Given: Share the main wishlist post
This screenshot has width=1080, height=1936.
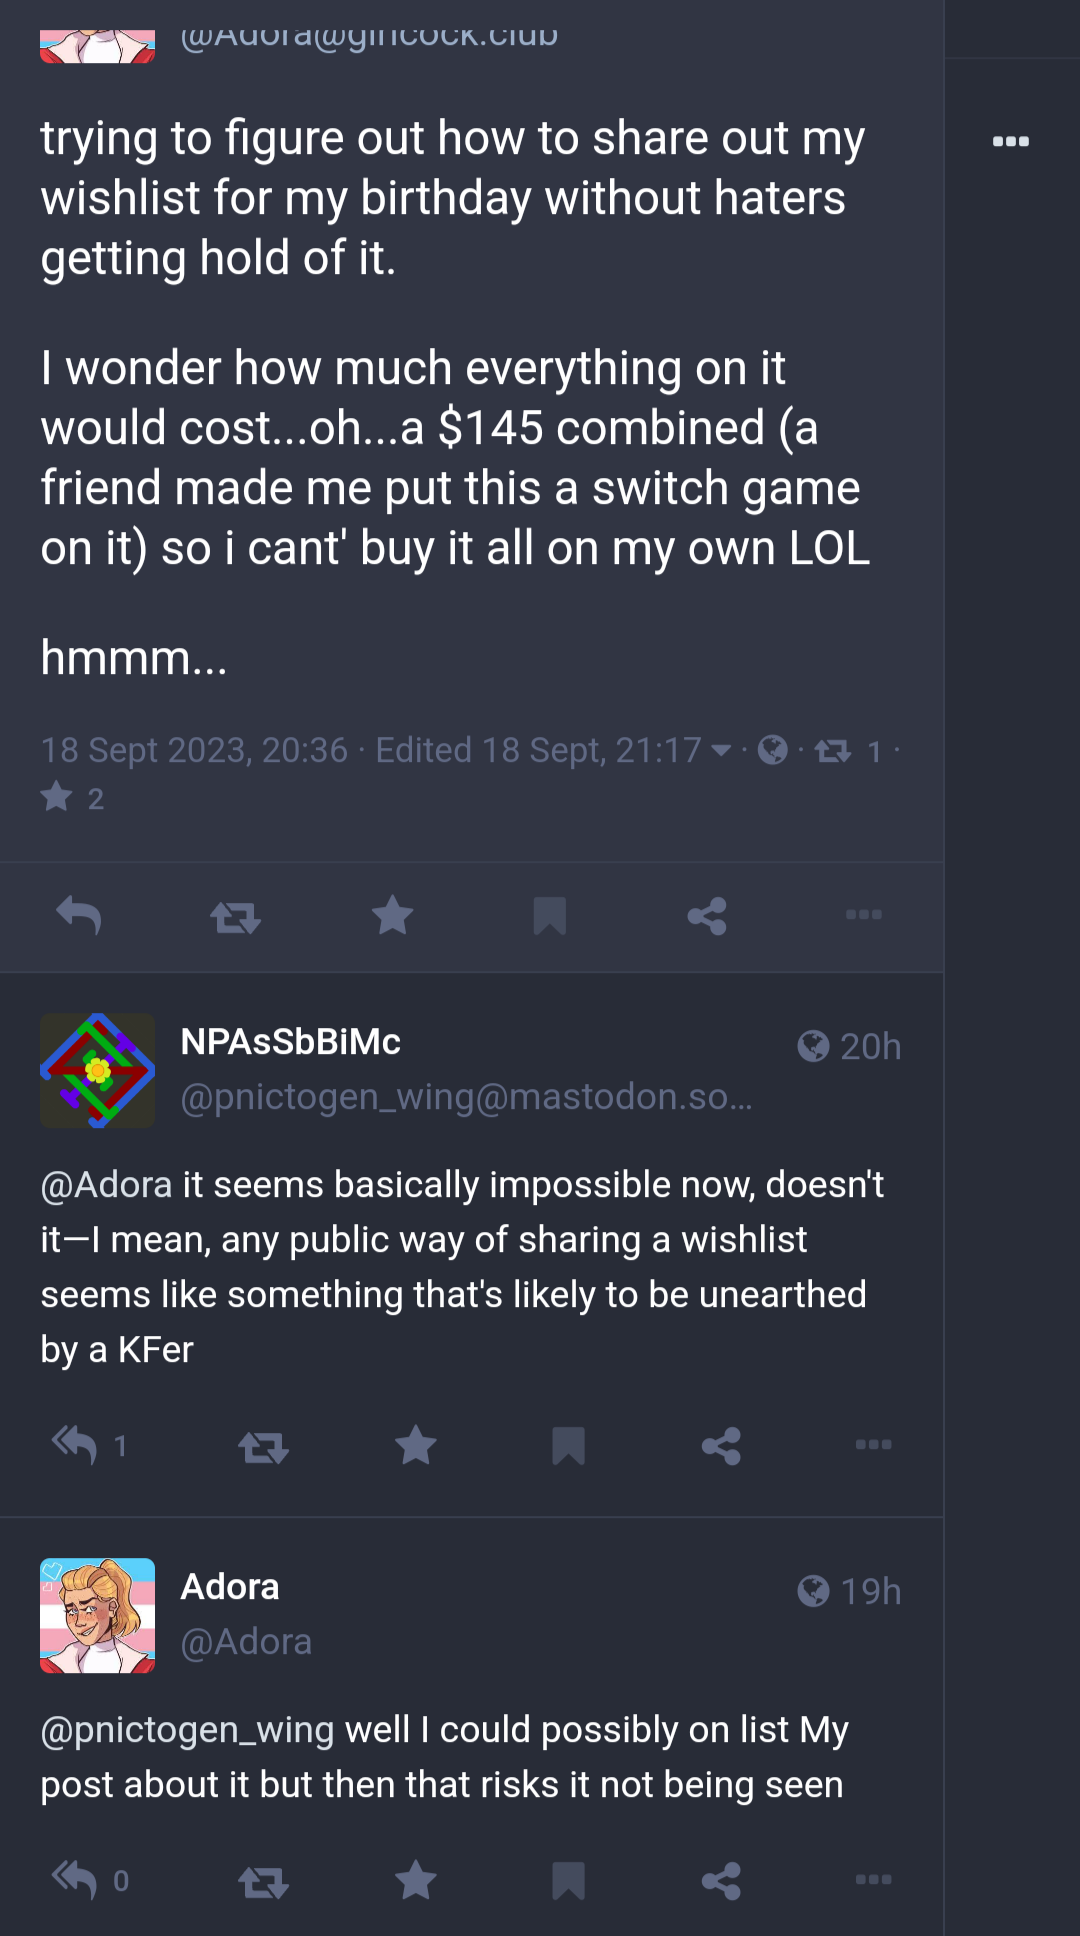Looking at the screenshot, I should pyautogui.click(x=707, y=916).
